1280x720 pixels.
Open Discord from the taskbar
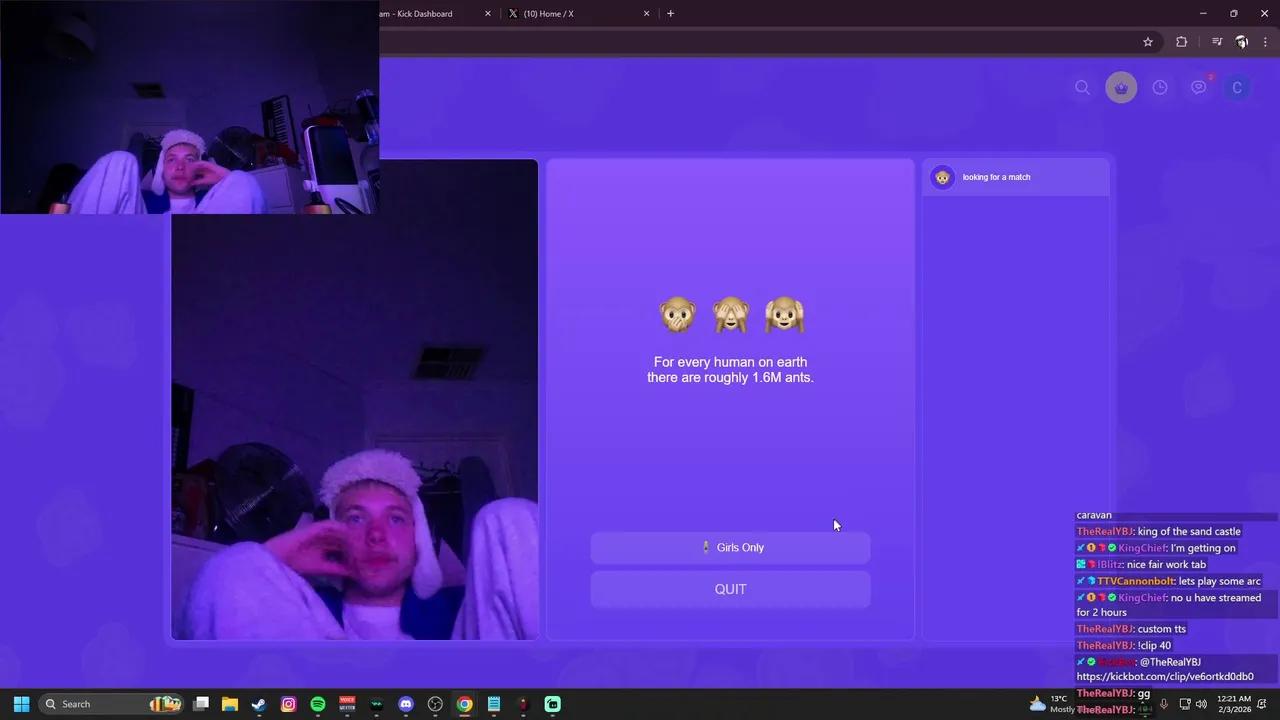point(406,704)
